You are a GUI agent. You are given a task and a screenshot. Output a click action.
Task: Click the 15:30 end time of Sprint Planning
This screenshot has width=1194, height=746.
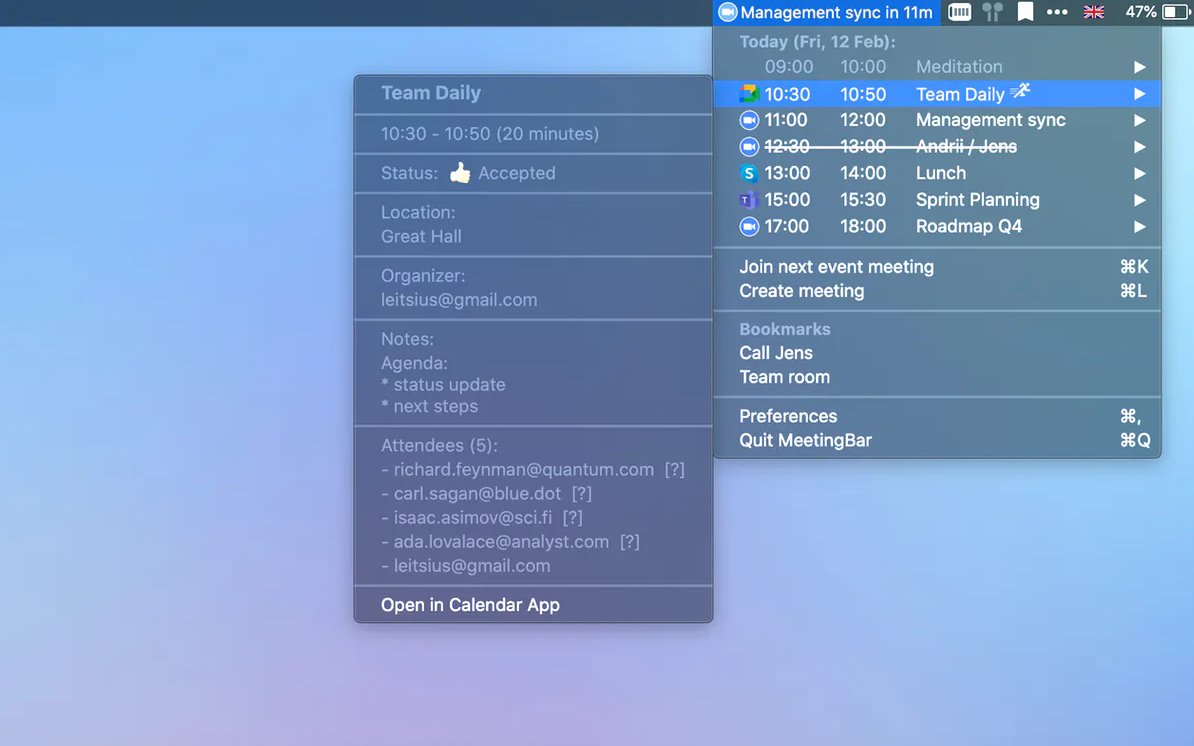[x=863, y=200]
